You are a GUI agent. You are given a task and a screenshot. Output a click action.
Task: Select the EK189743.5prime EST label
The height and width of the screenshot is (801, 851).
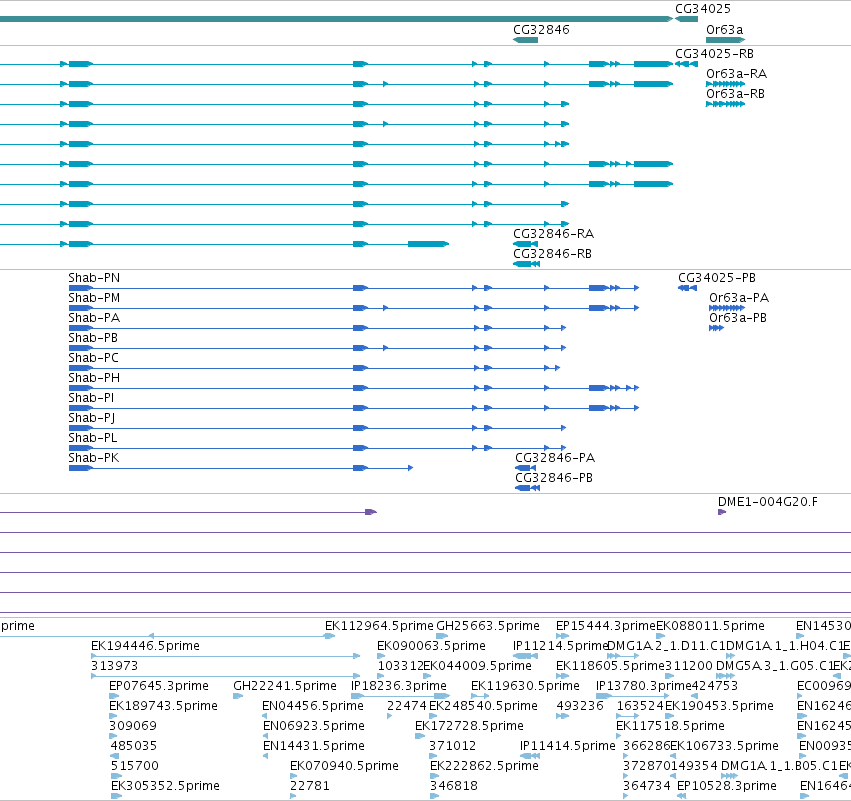[x=163, y=706]
